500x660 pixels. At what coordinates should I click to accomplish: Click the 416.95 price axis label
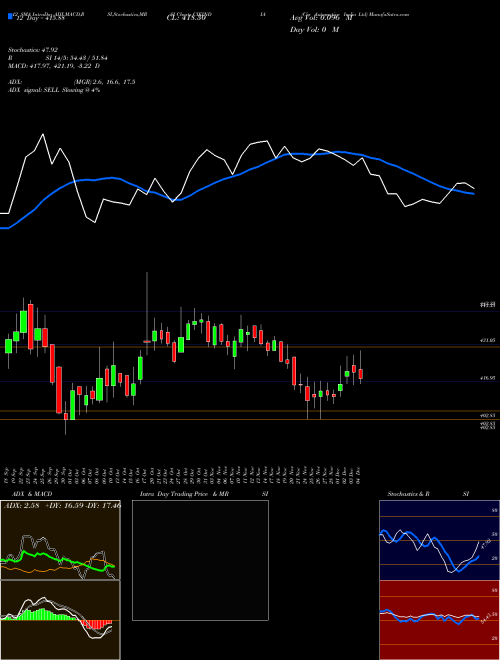[488, 378]
